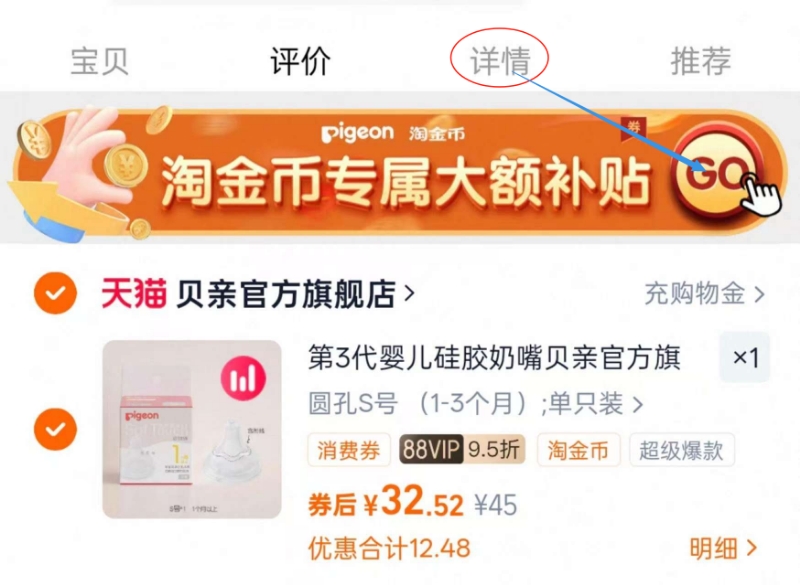The height and width of the screenshot is (585, 800).
Task: Open the pigeon nipple product thumbnail
Action: click(x=192, y=429)
